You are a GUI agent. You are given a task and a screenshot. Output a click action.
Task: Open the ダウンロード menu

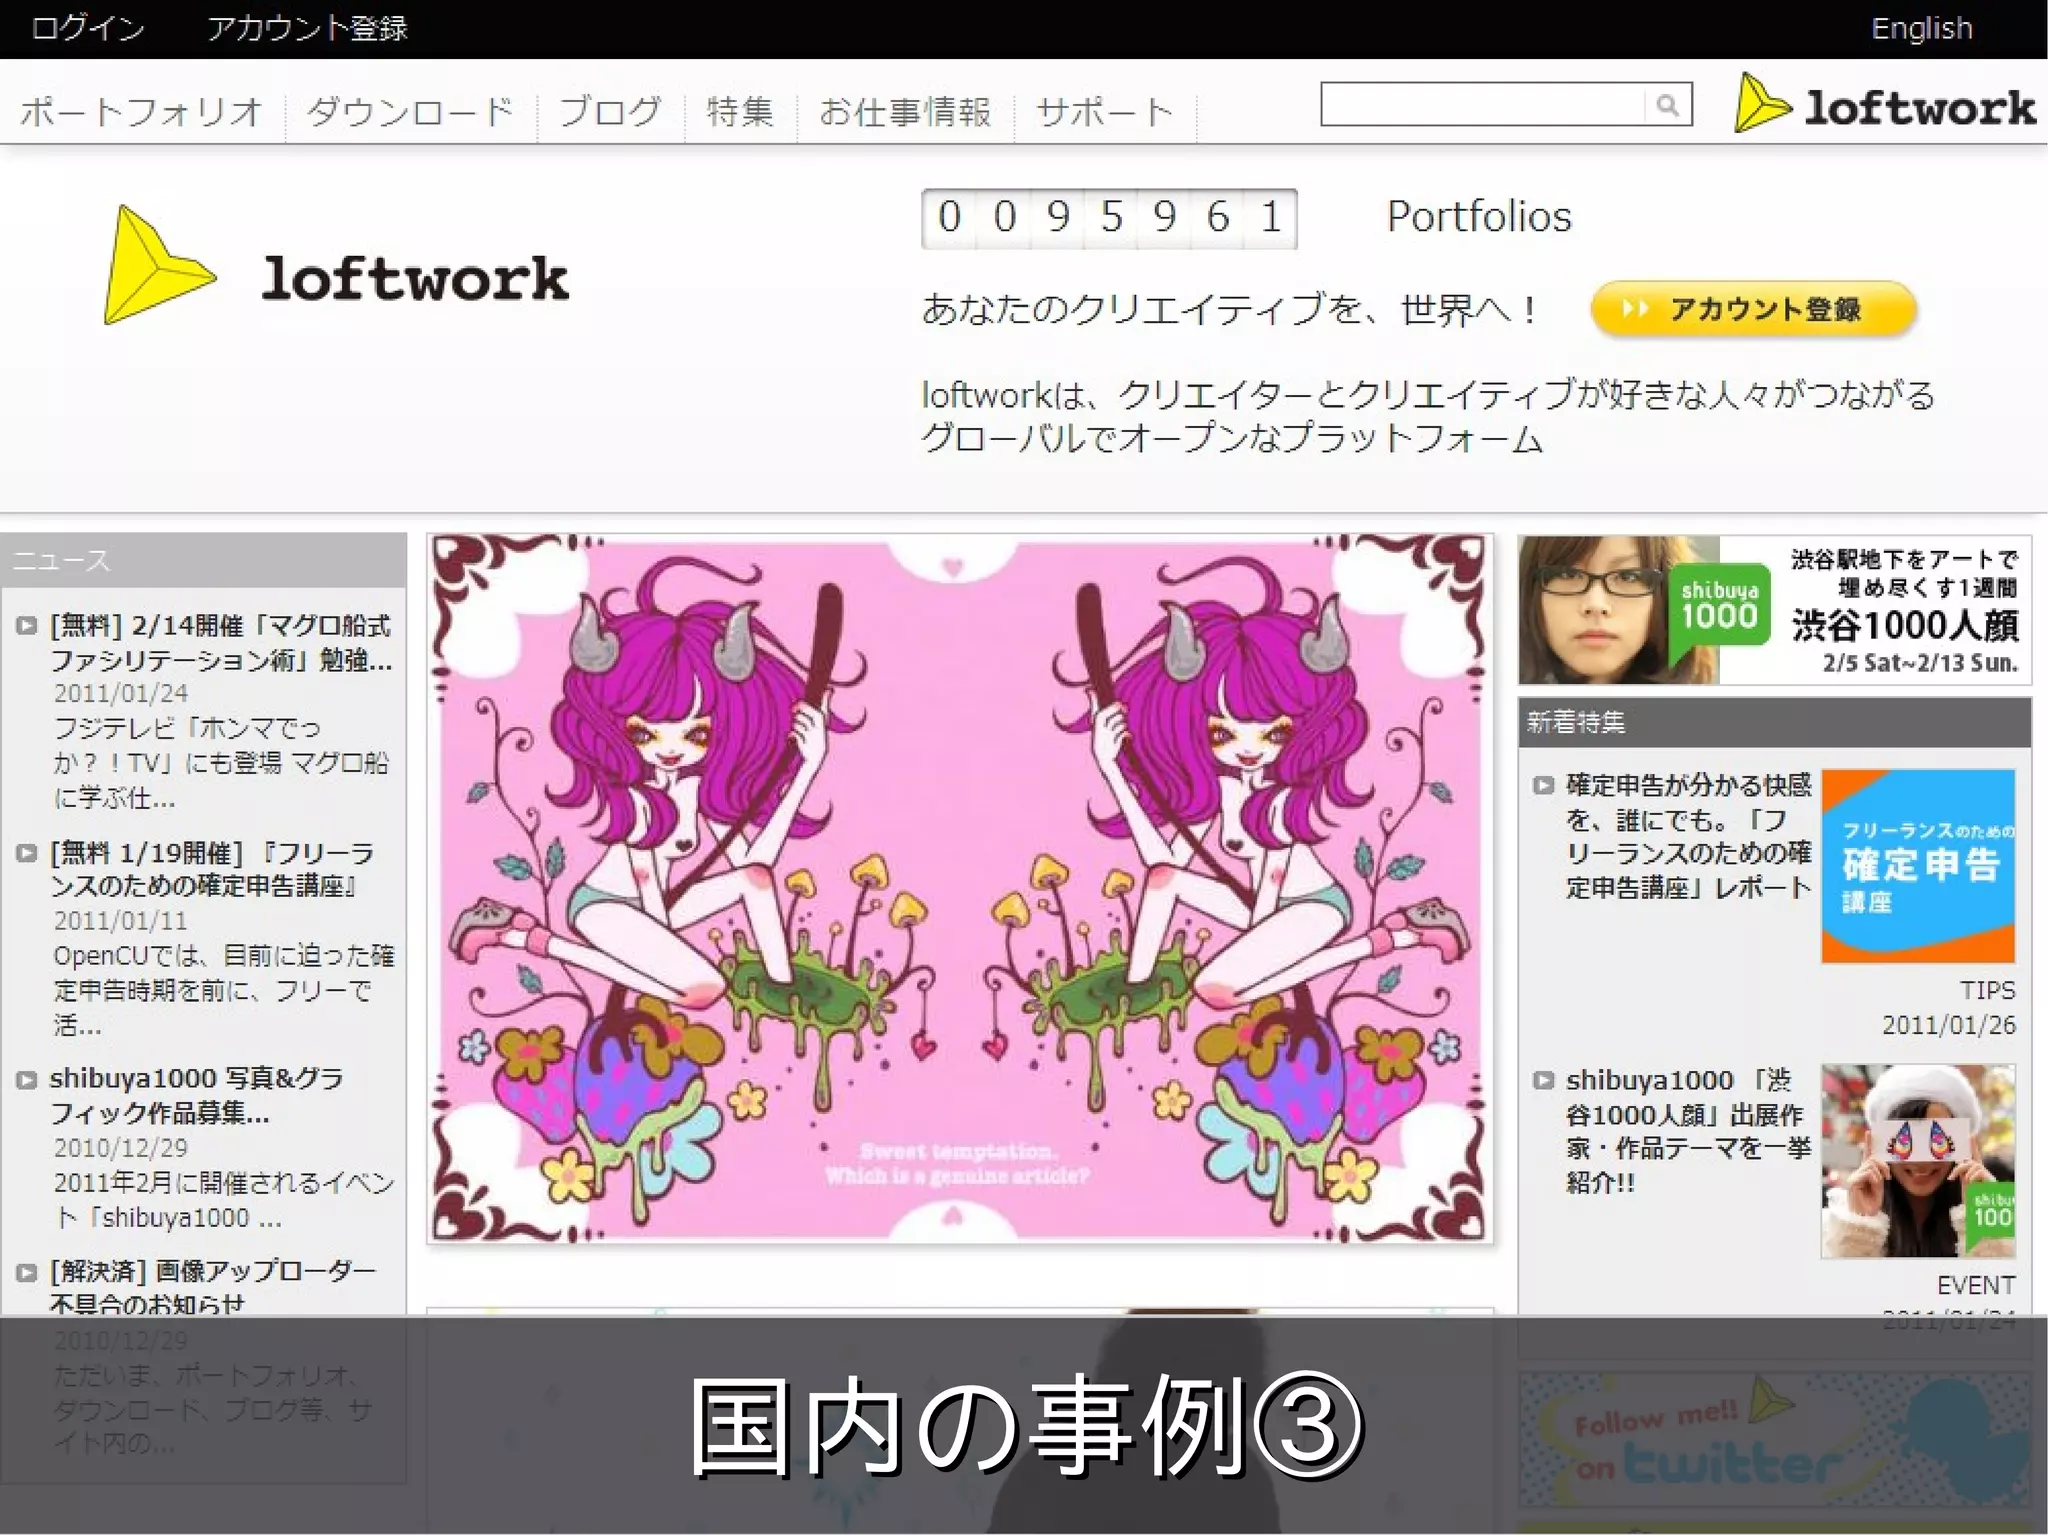(410, 111)
